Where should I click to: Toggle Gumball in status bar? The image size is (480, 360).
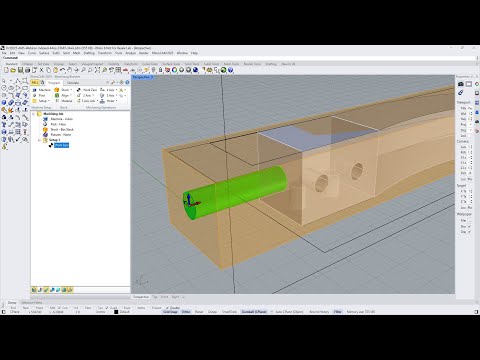[254, 312]
